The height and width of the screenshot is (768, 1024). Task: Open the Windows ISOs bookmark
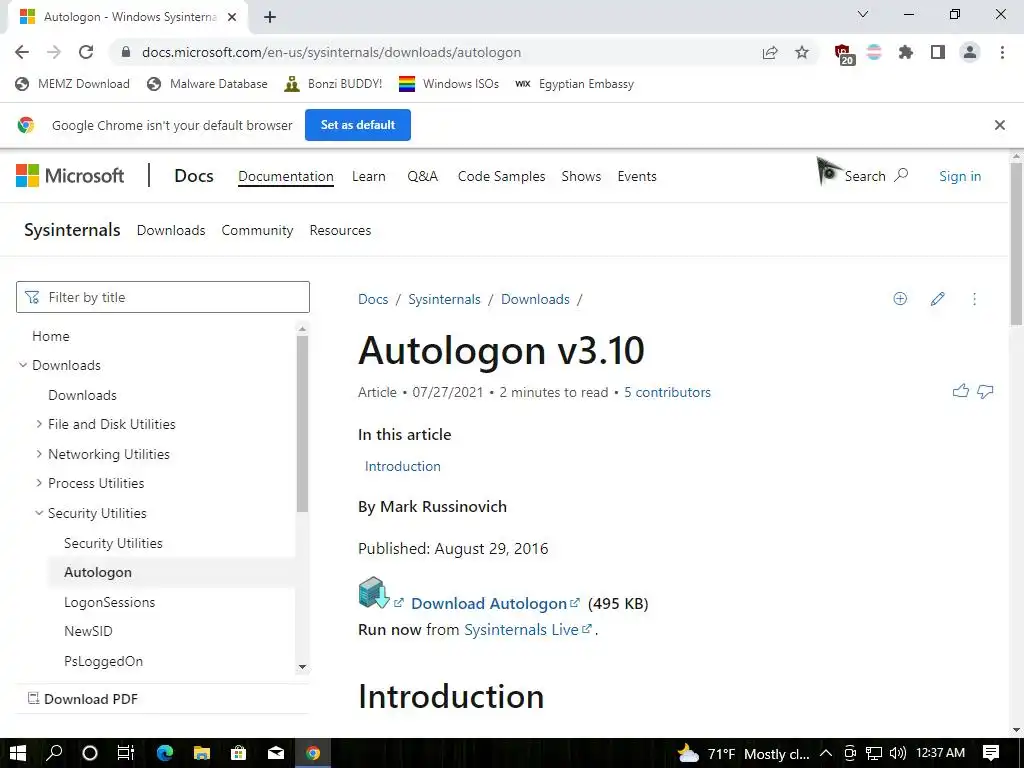click(449, 84)
